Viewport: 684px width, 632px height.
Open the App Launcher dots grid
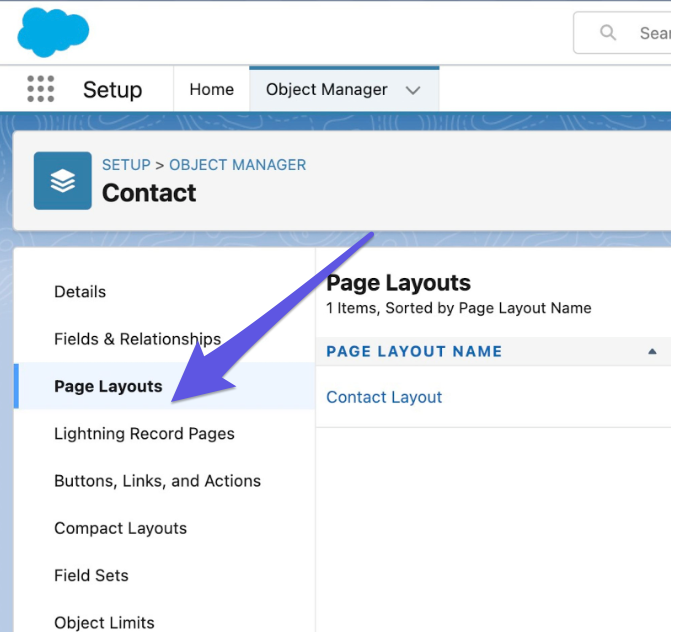[x=40, y=89]
